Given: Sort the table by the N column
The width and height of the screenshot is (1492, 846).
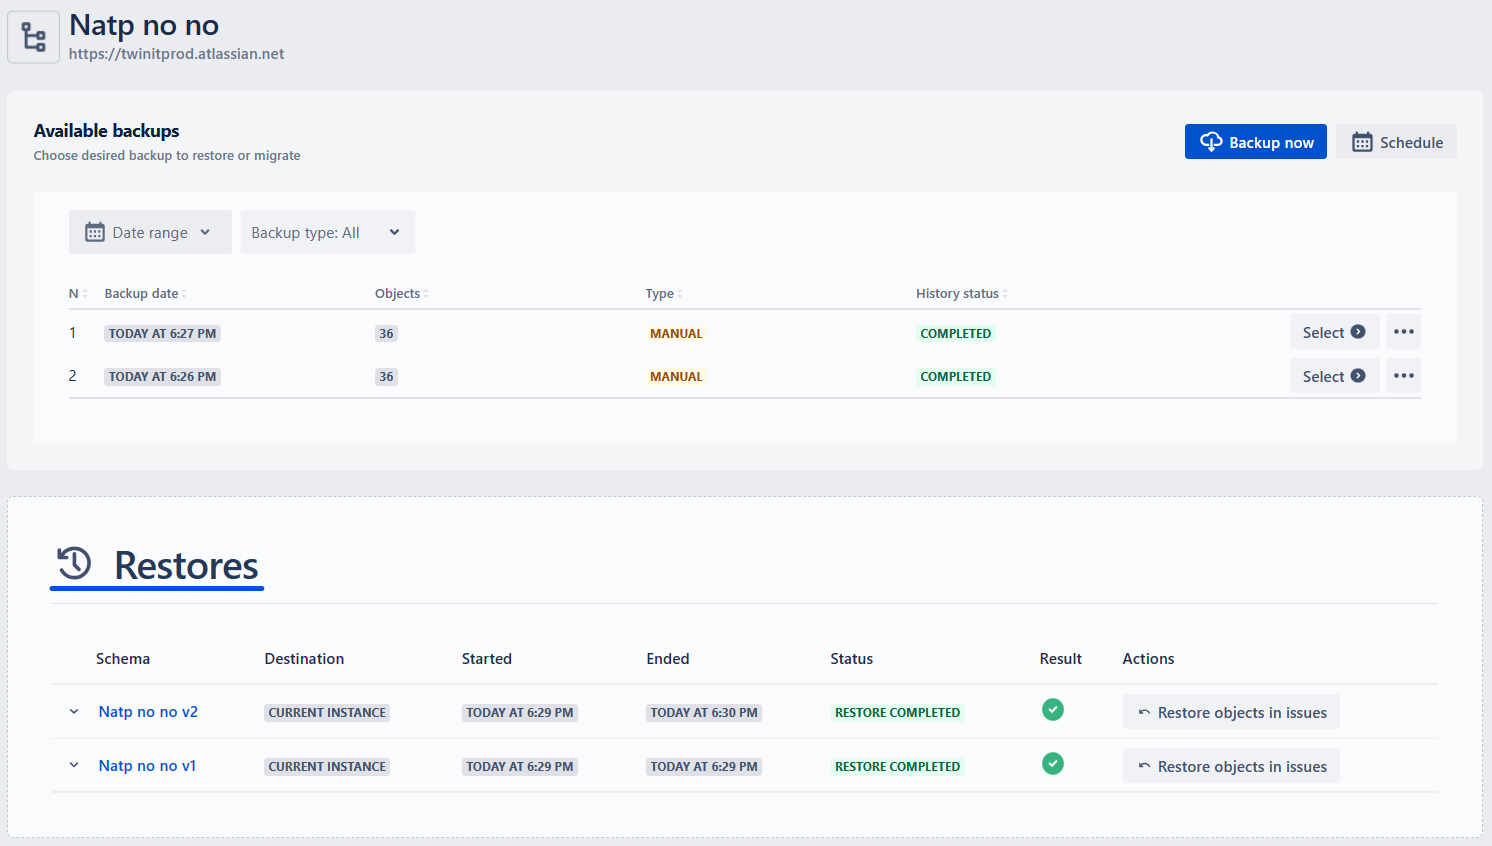Looking at the screenshot, I should (x=78, y=294).
